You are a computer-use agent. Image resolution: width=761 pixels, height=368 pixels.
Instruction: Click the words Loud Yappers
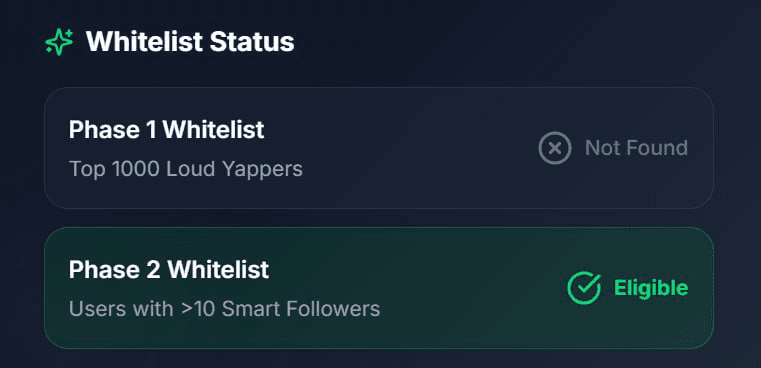point(234,169)
